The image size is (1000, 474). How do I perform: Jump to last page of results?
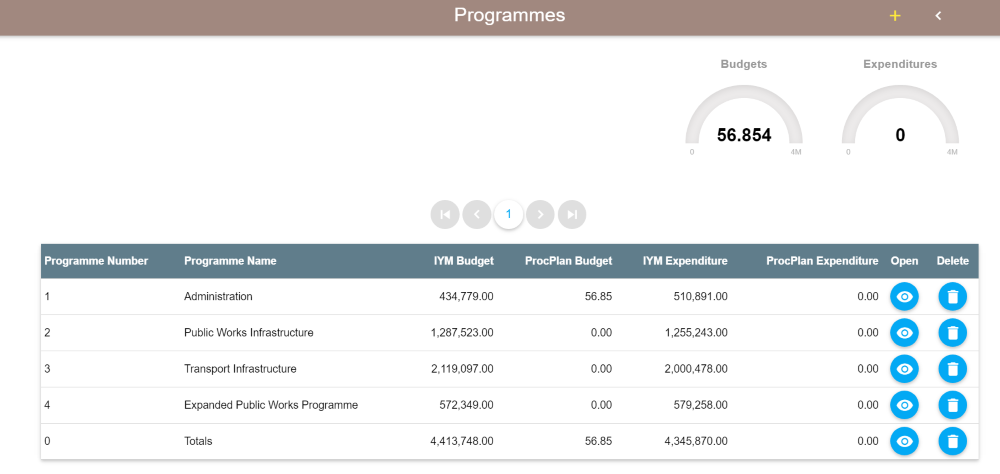pos(572,214)
